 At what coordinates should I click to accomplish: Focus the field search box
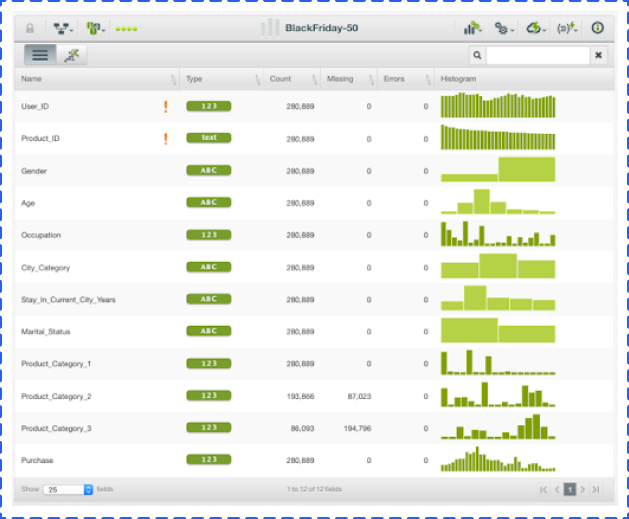[538, 55]
